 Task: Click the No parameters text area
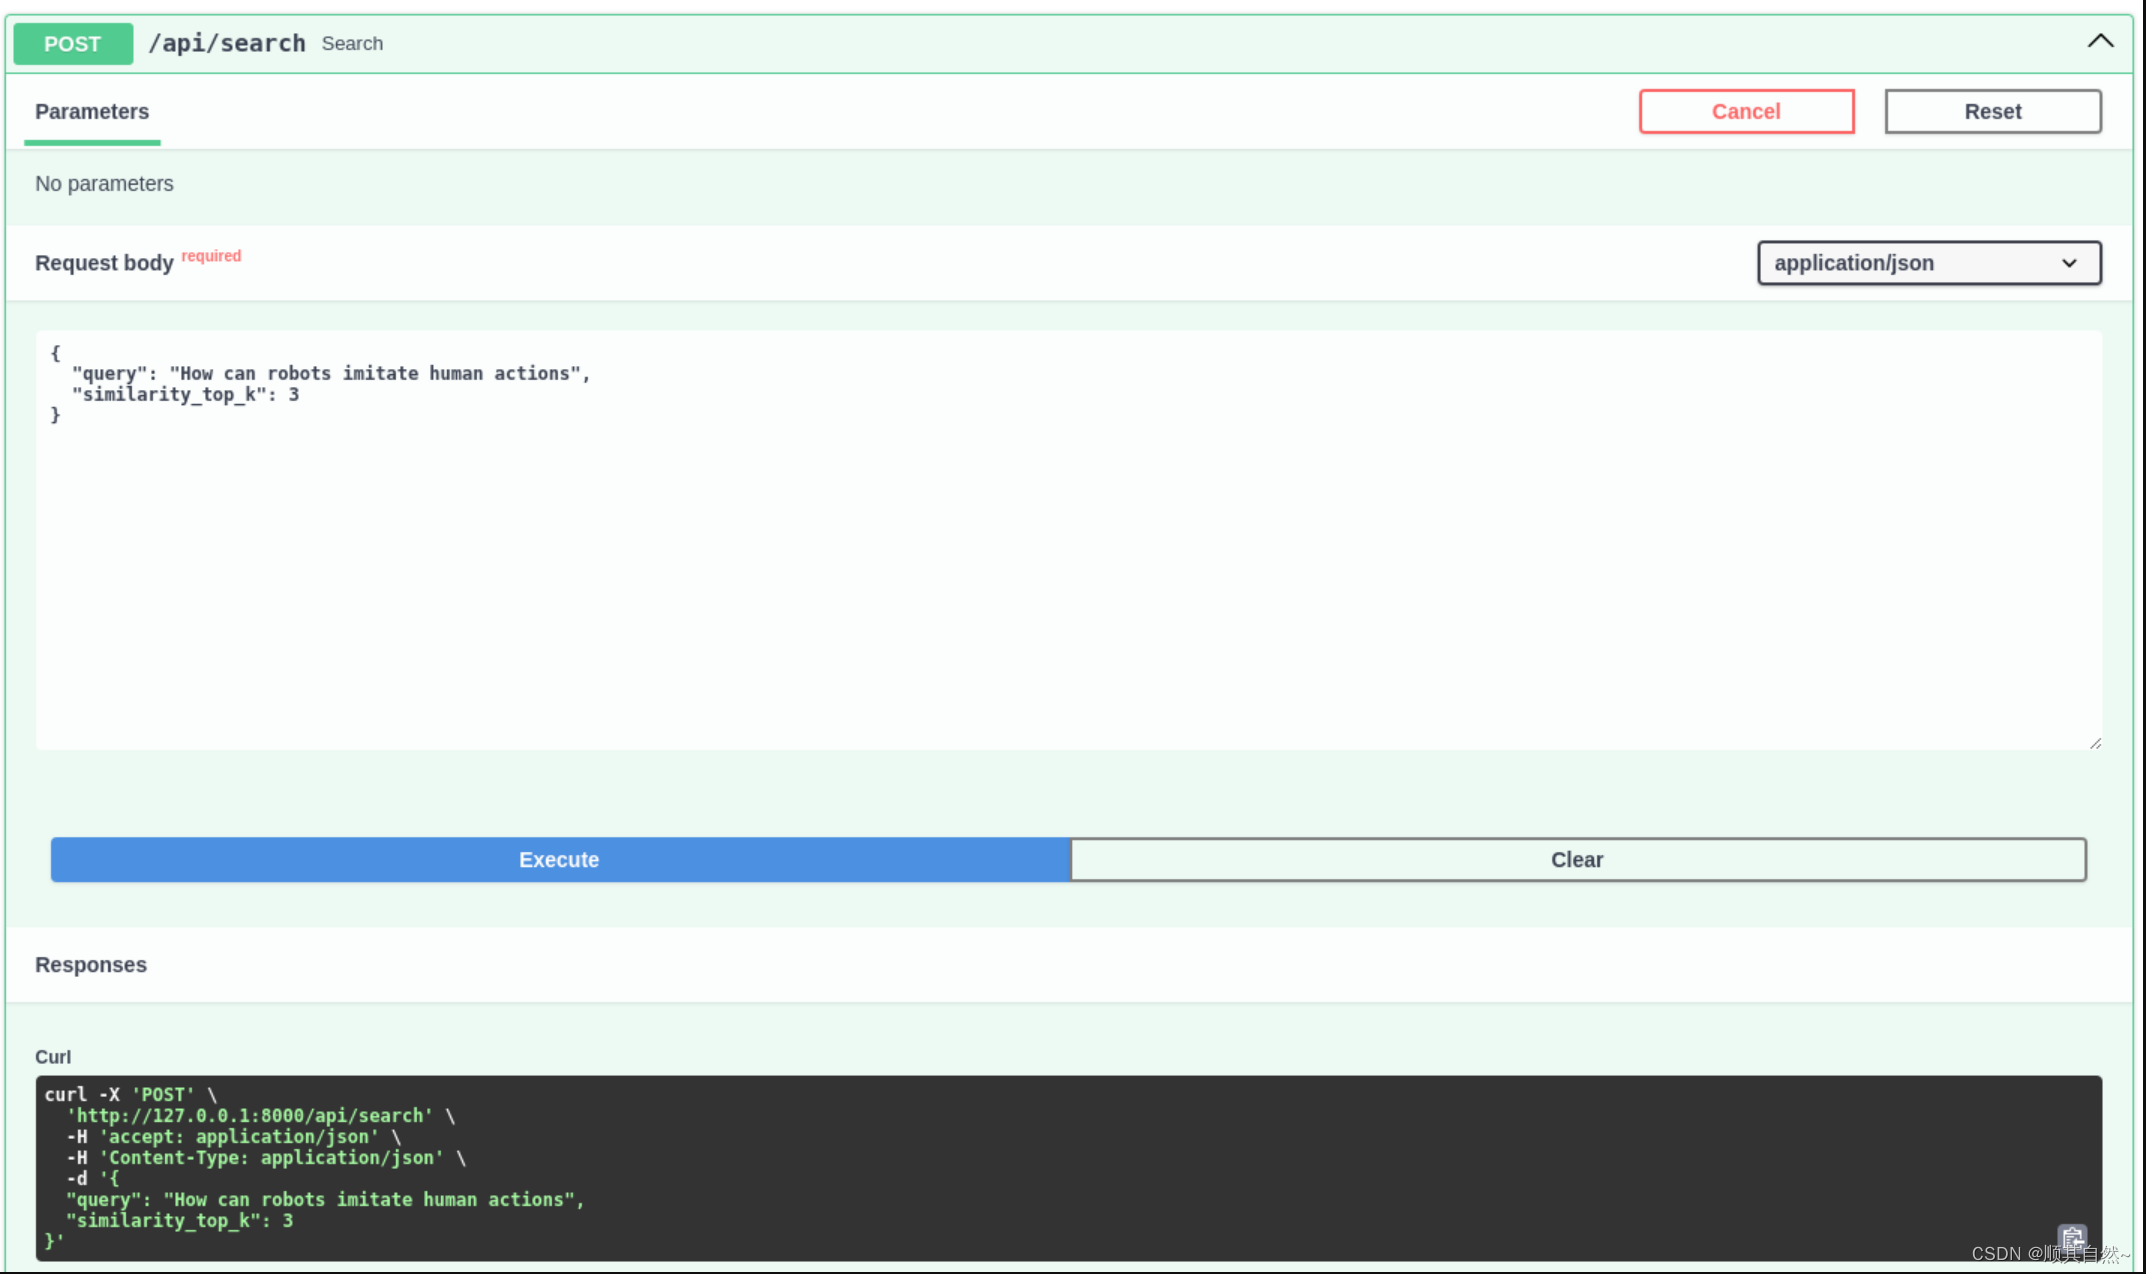104,183
